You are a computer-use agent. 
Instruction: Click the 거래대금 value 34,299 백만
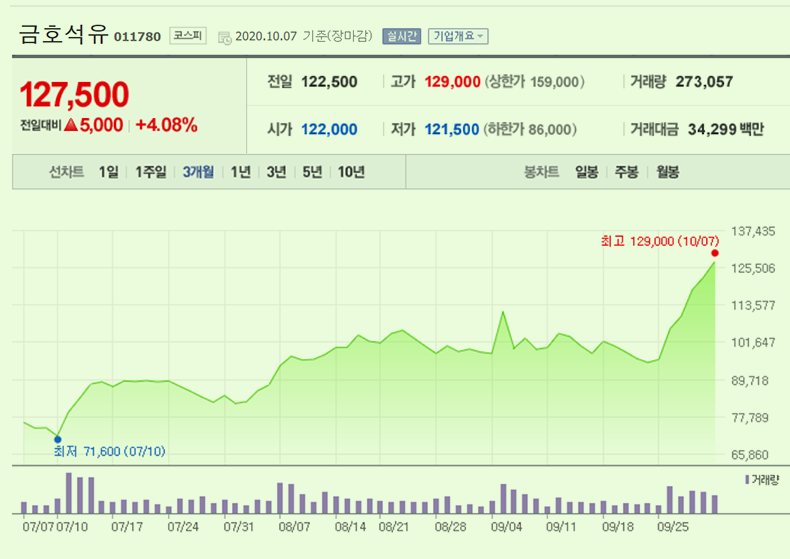click(x=726, y=129)
